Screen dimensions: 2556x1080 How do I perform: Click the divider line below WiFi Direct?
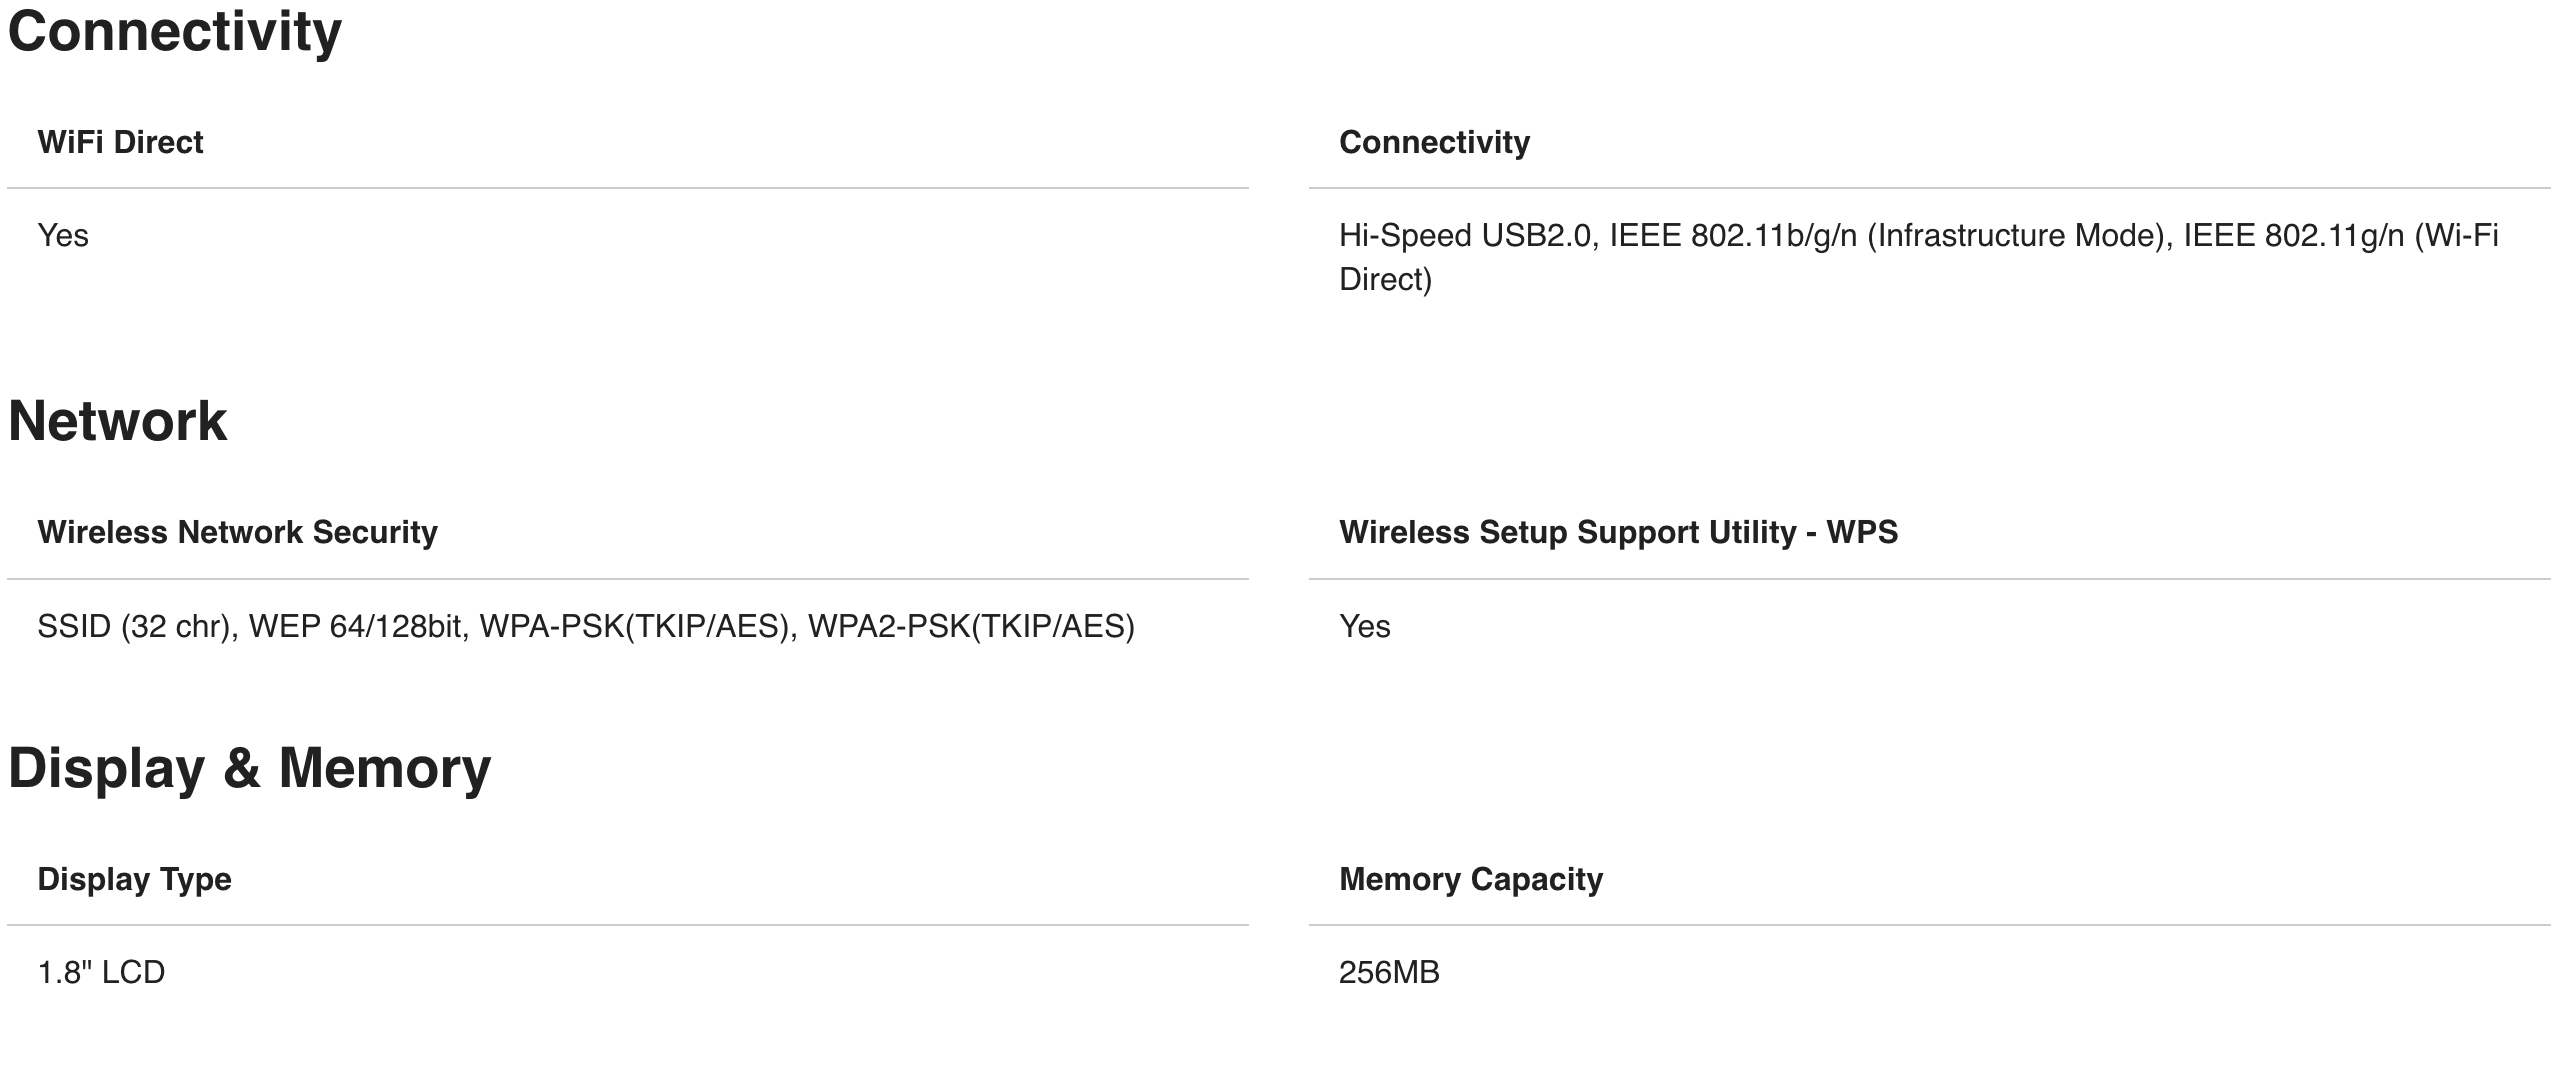coord(628,188)
